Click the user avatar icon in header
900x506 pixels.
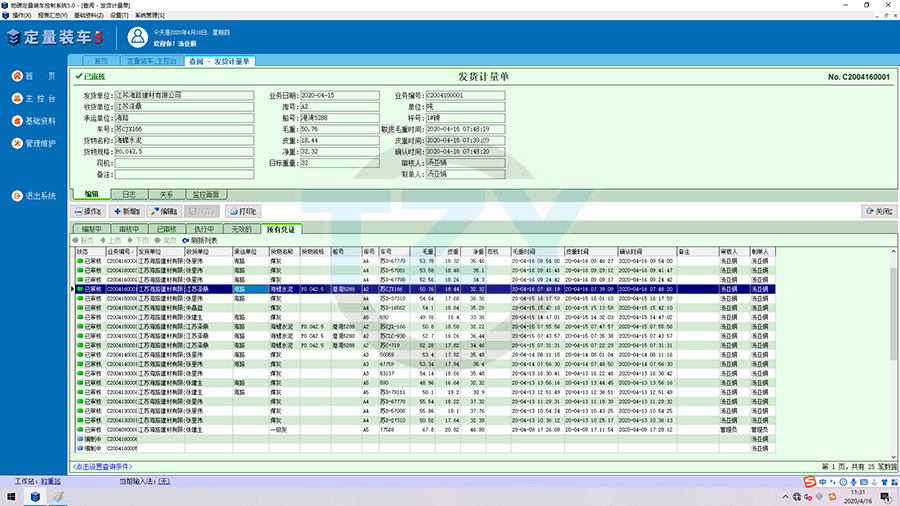tap(138, 37)
